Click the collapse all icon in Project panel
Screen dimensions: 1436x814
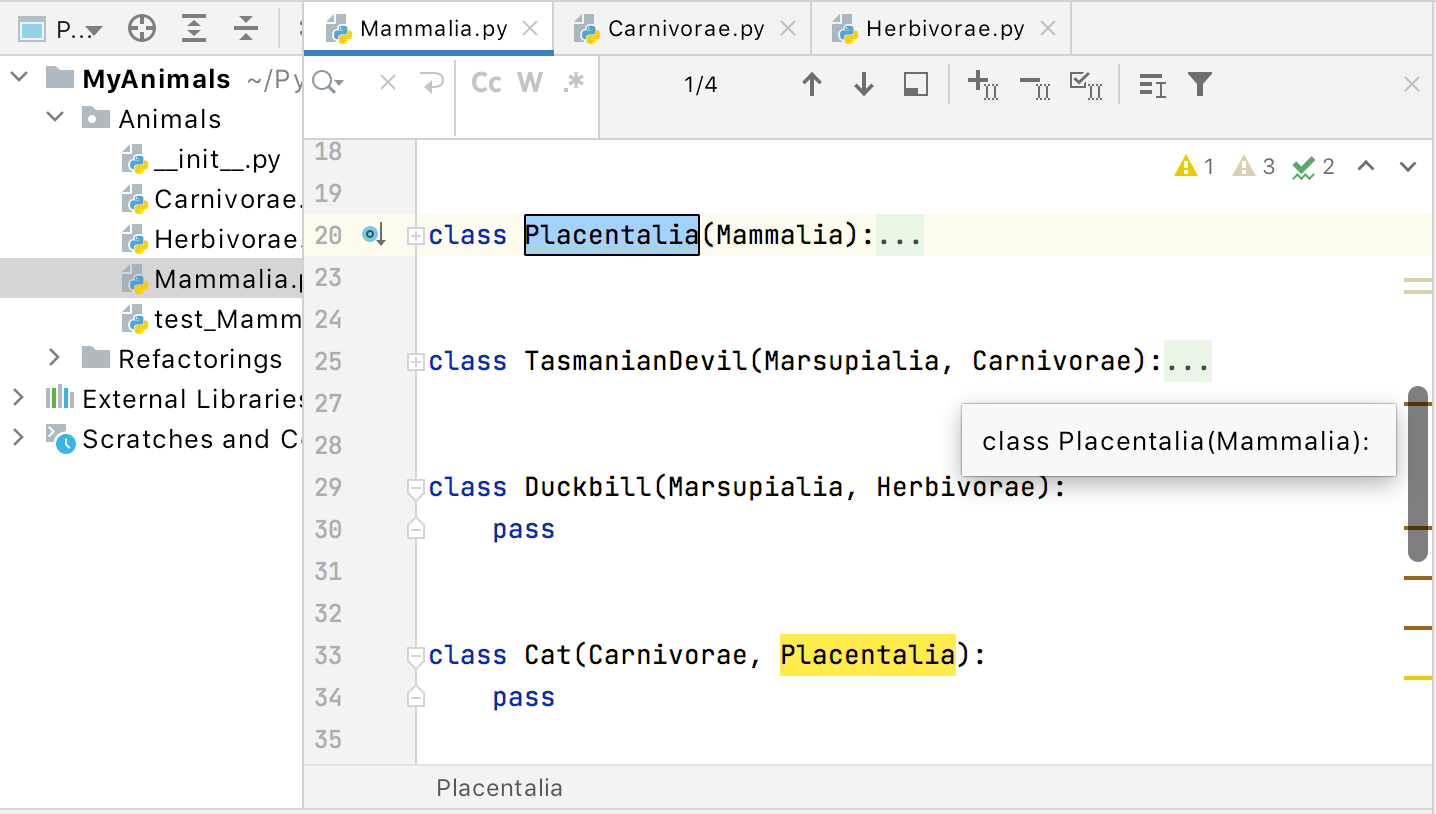[x=246, y=29]
